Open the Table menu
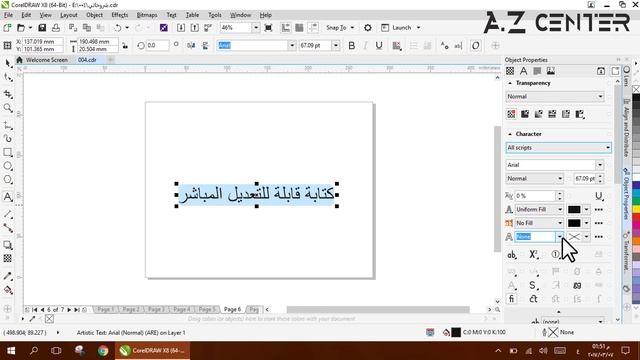The width and height of the screenshot is (640, 360). click(192, 15)
